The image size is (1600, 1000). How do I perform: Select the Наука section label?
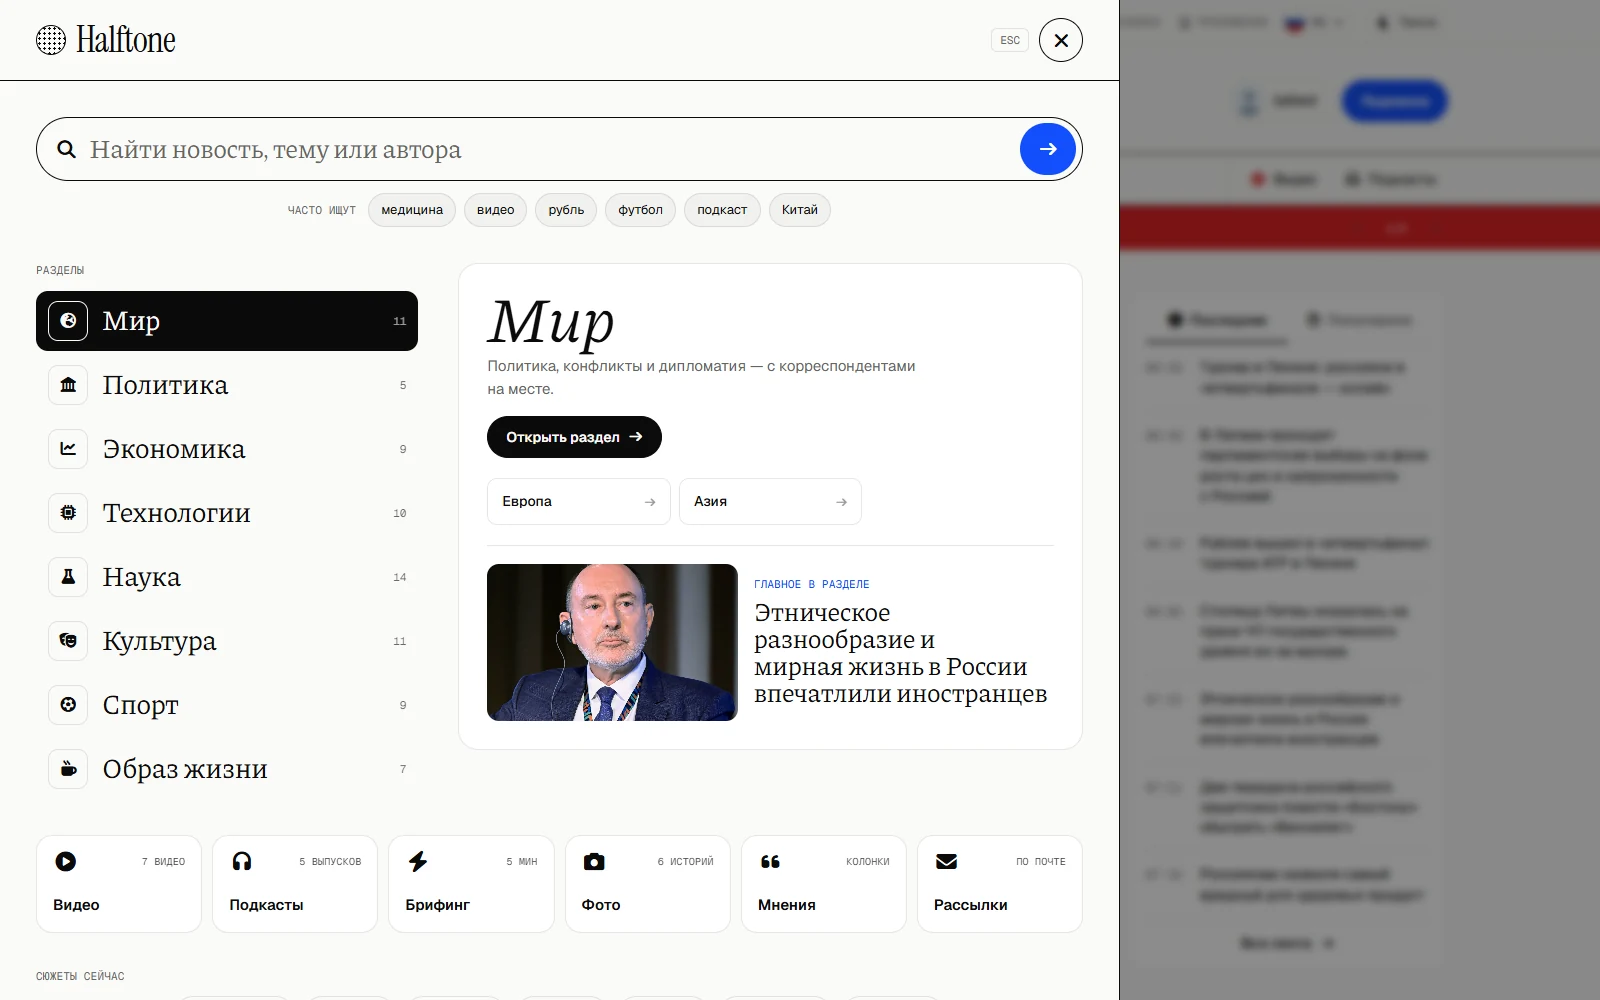(142, 577)
